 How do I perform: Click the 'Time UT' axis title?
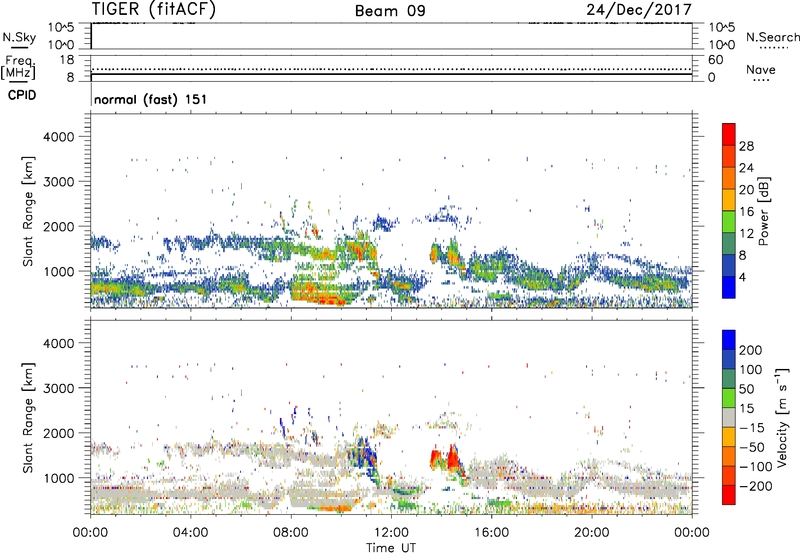[x=391, y=548]
